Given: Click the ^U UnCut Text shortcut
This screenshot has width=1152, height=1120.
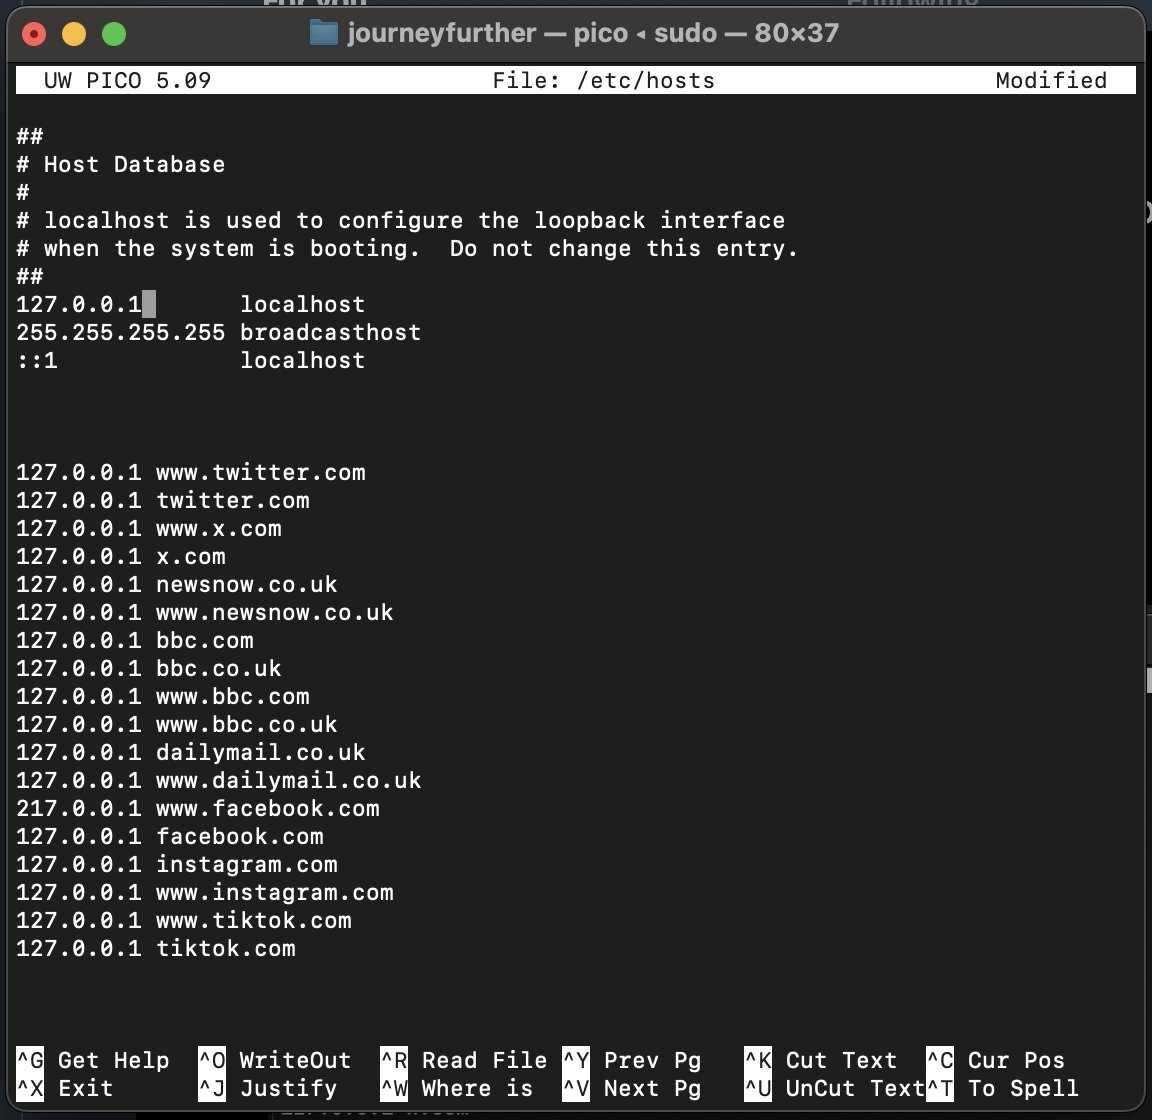Looking at the screenshot, I should (835, 1088).
